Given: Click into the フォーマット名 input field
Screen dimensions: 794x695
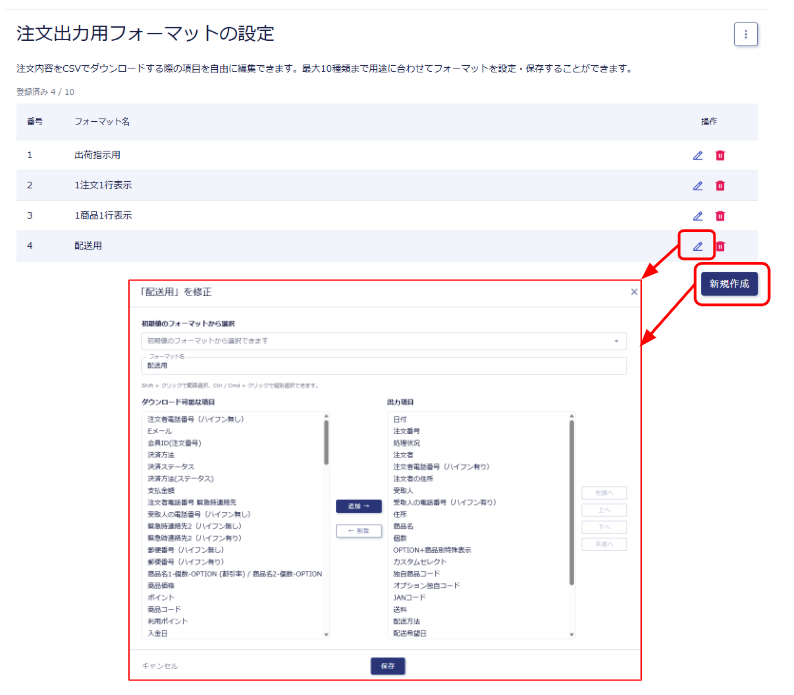Looking at the screenshot, I should pyautogui.click(x=384, y=366).
